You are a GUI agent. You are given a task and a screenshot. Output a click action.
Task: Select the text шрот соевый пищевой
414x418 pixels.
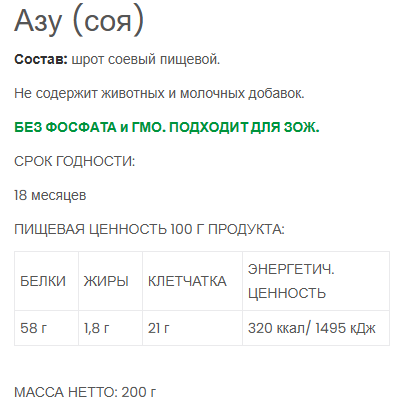tap(146, 60)
